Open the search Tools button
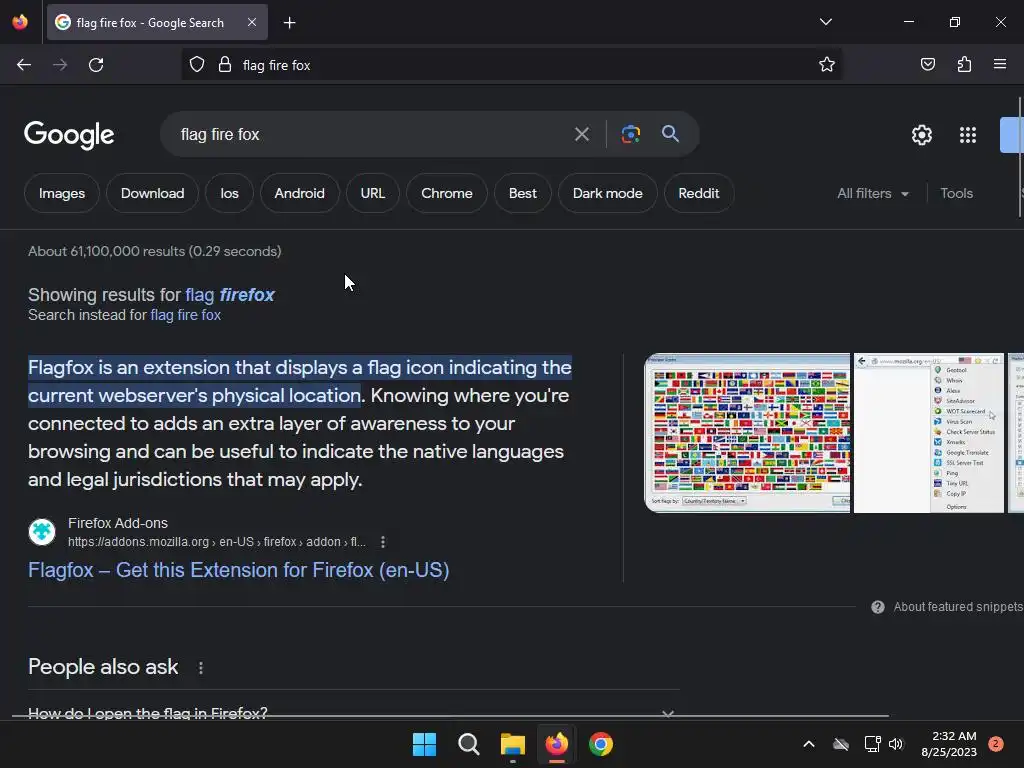Screen dimensions: 1024x768 (956, 193)
